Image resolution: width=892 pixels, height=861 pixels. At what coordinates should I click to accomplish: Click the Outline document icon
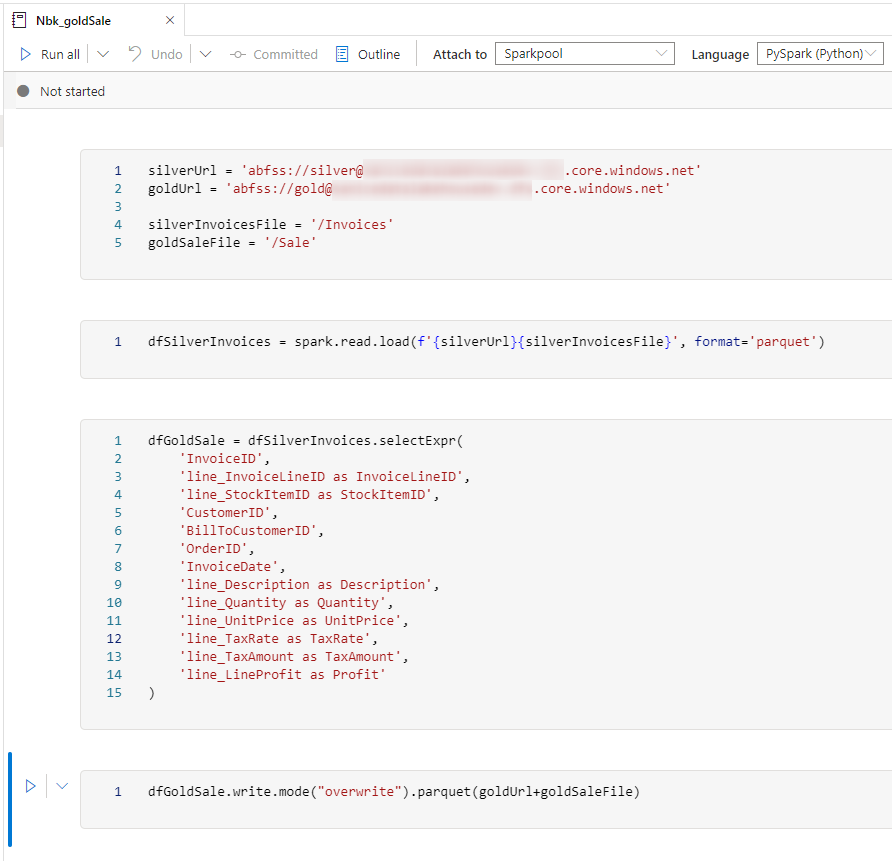[342, 54]
